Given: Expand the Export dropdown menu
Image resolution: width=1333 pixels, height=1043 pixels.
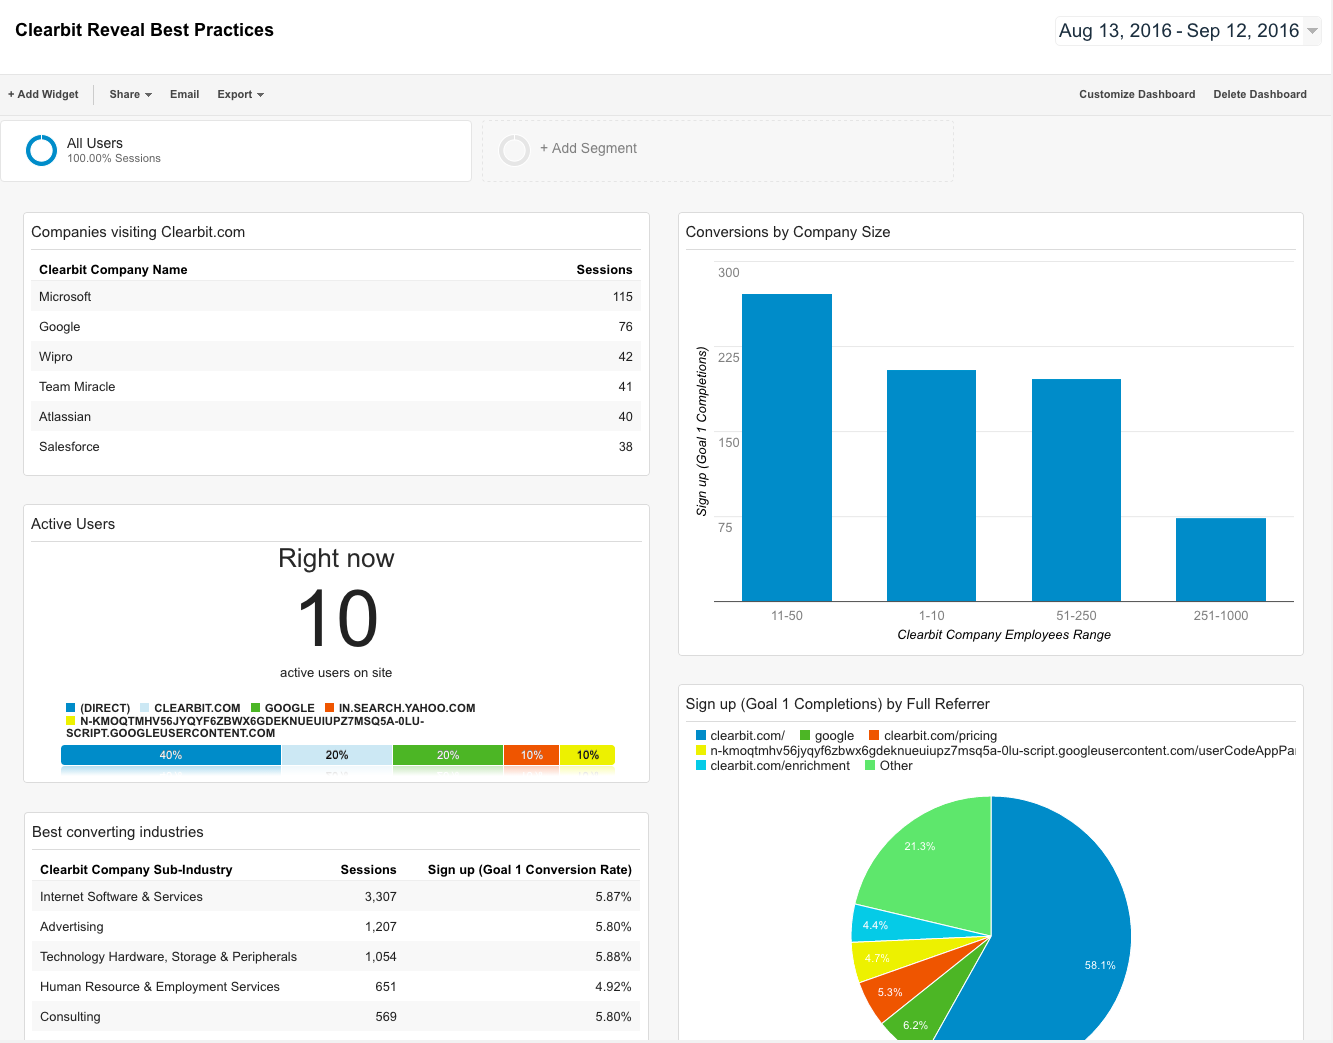Looking at the screenshot, I should [x=241, y=94].
